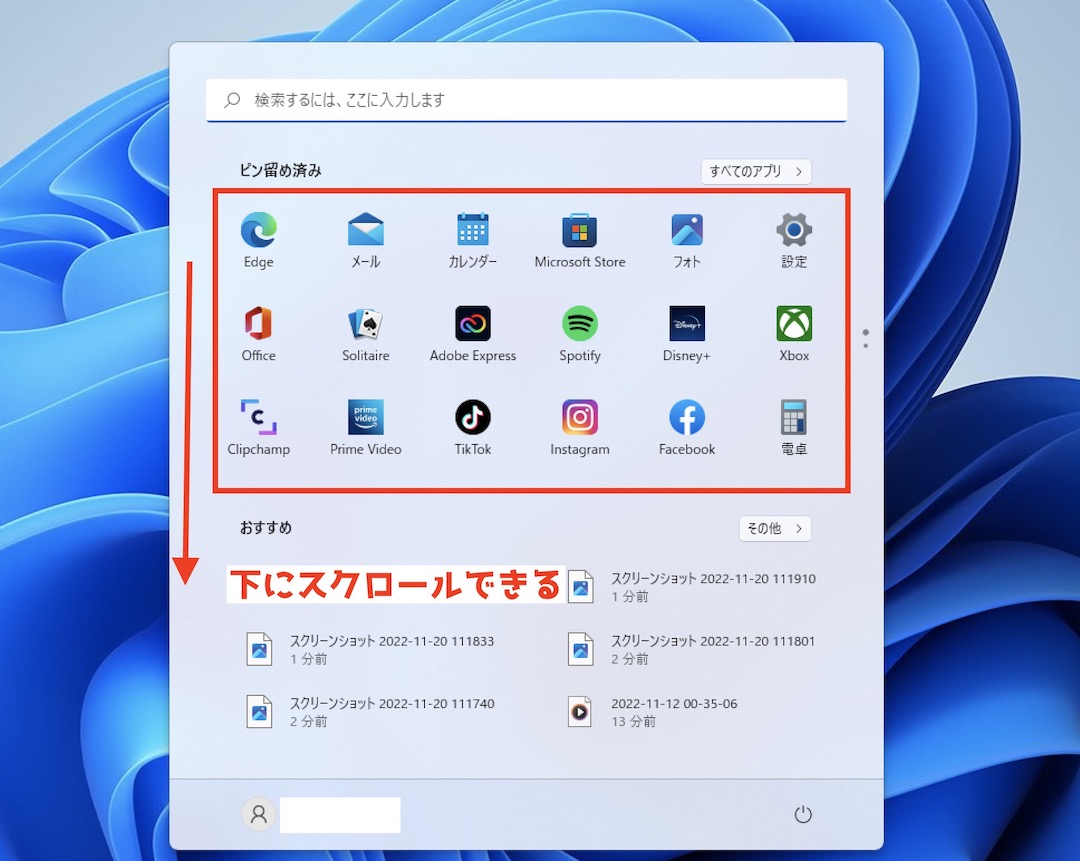Expand その他 to see more recommendations
Viewport: 1080px width, 861px height.
[775, 528]
